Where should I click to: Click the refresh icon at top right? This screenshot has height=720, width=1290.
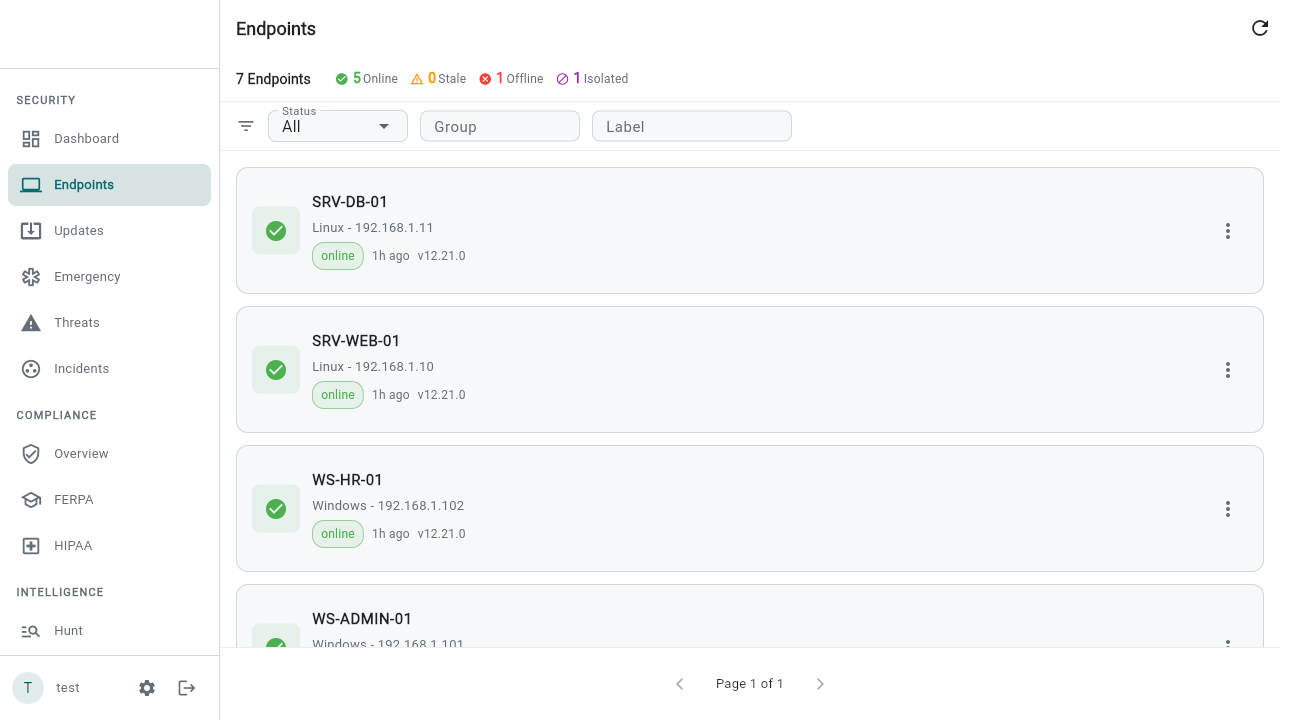click(1260, 28)
